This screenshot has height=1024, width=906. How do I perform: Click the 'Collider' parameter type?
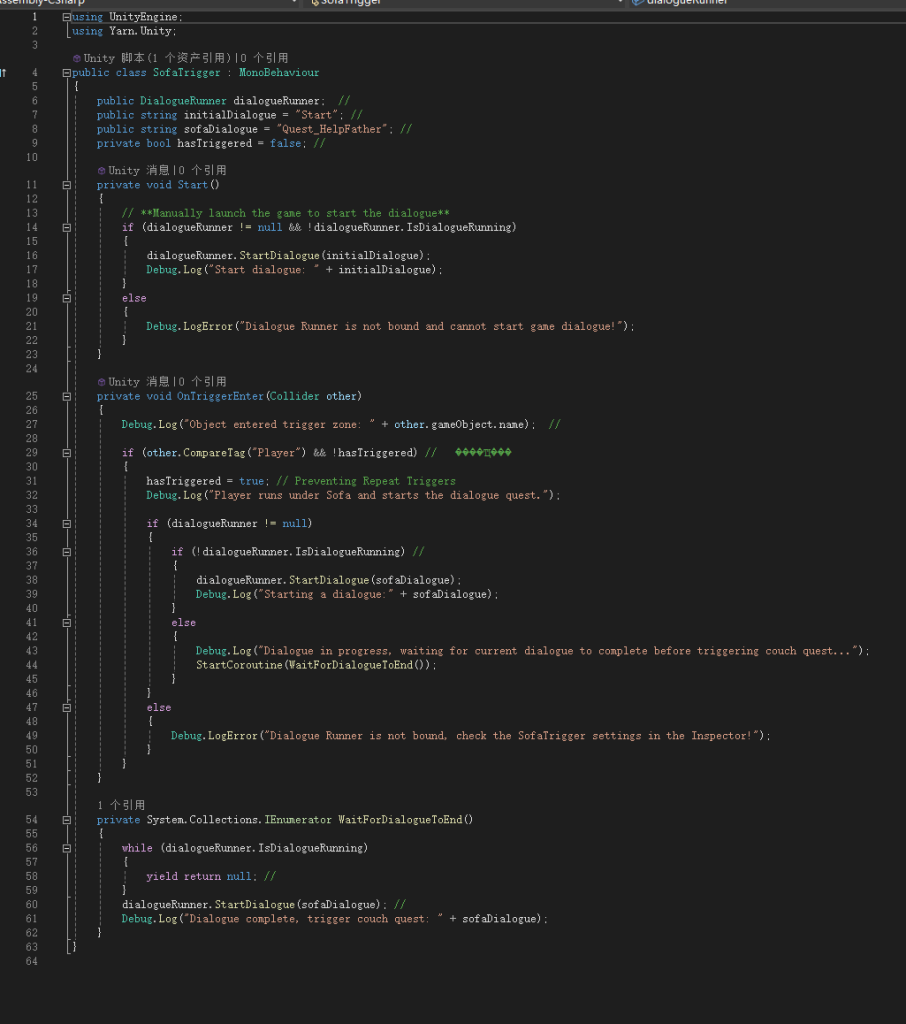(x=295, y=396)
